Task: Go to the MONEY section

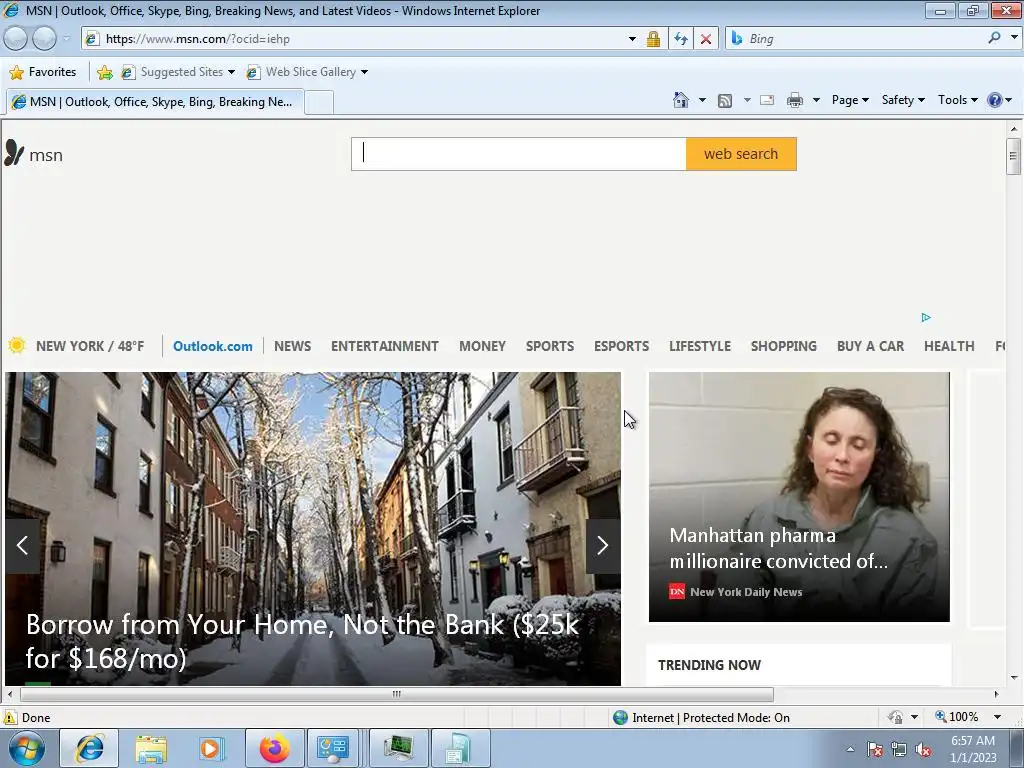Action: tap(483, 346)
